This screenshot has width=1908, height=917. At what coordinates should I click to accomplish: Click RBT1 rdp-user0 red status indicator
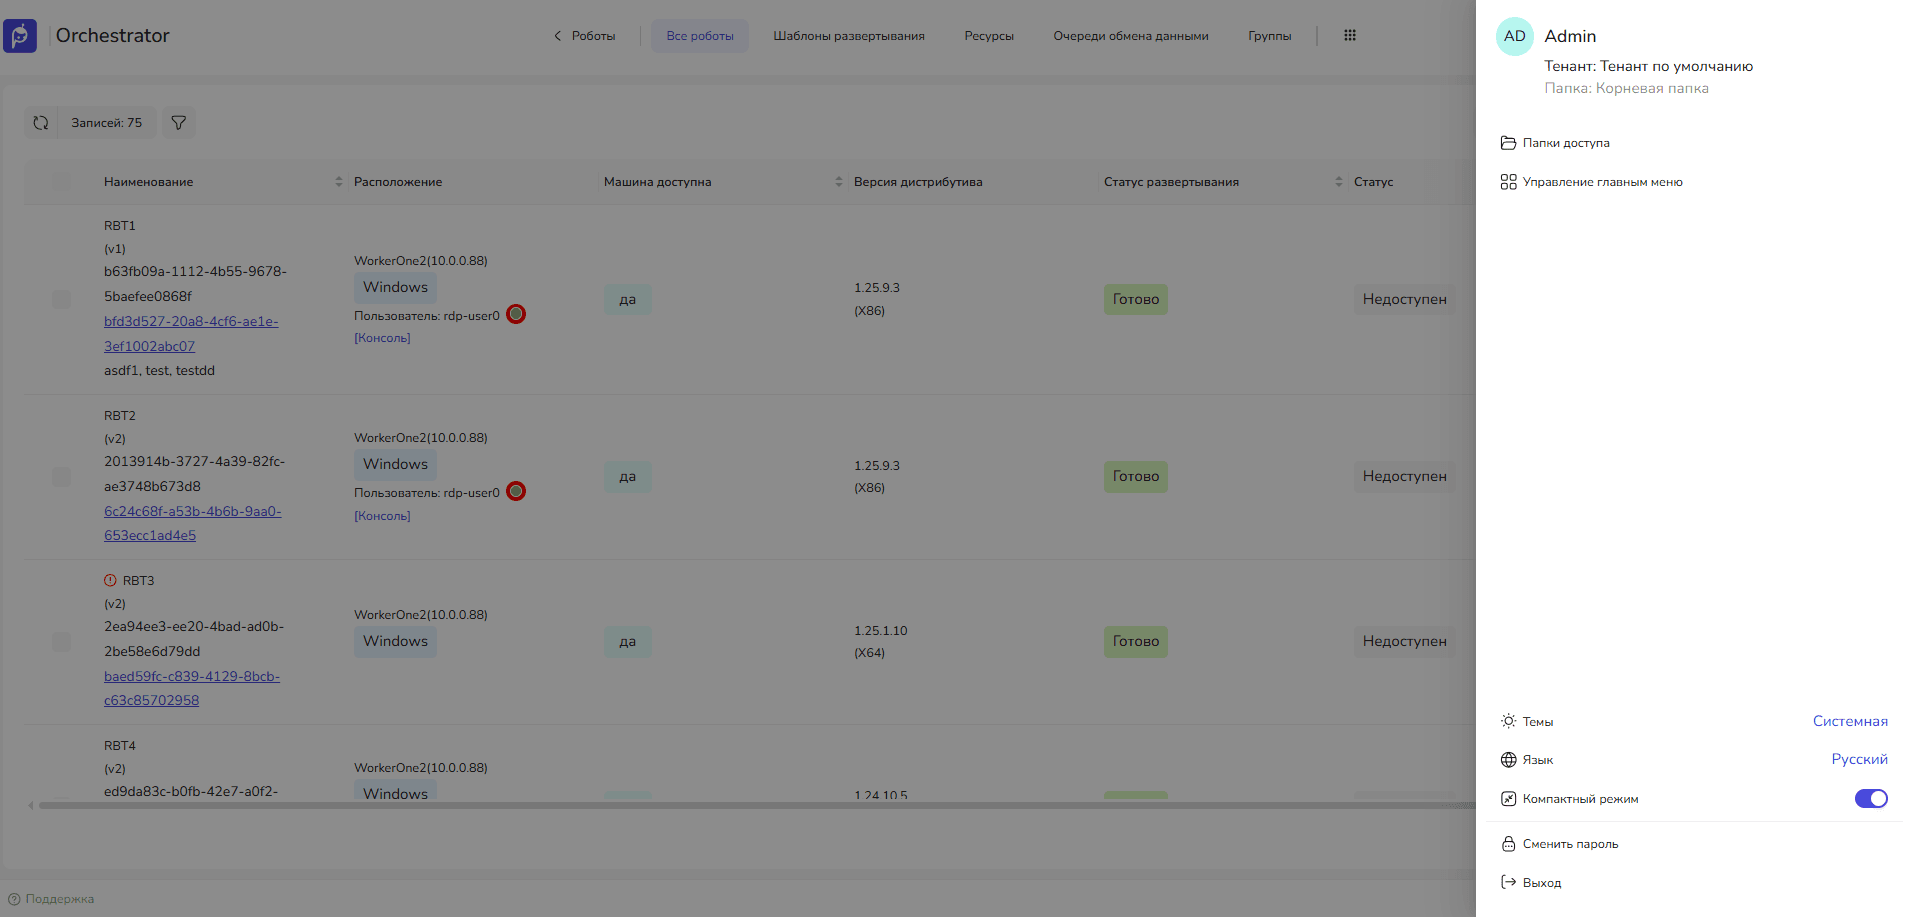point(516,314)
